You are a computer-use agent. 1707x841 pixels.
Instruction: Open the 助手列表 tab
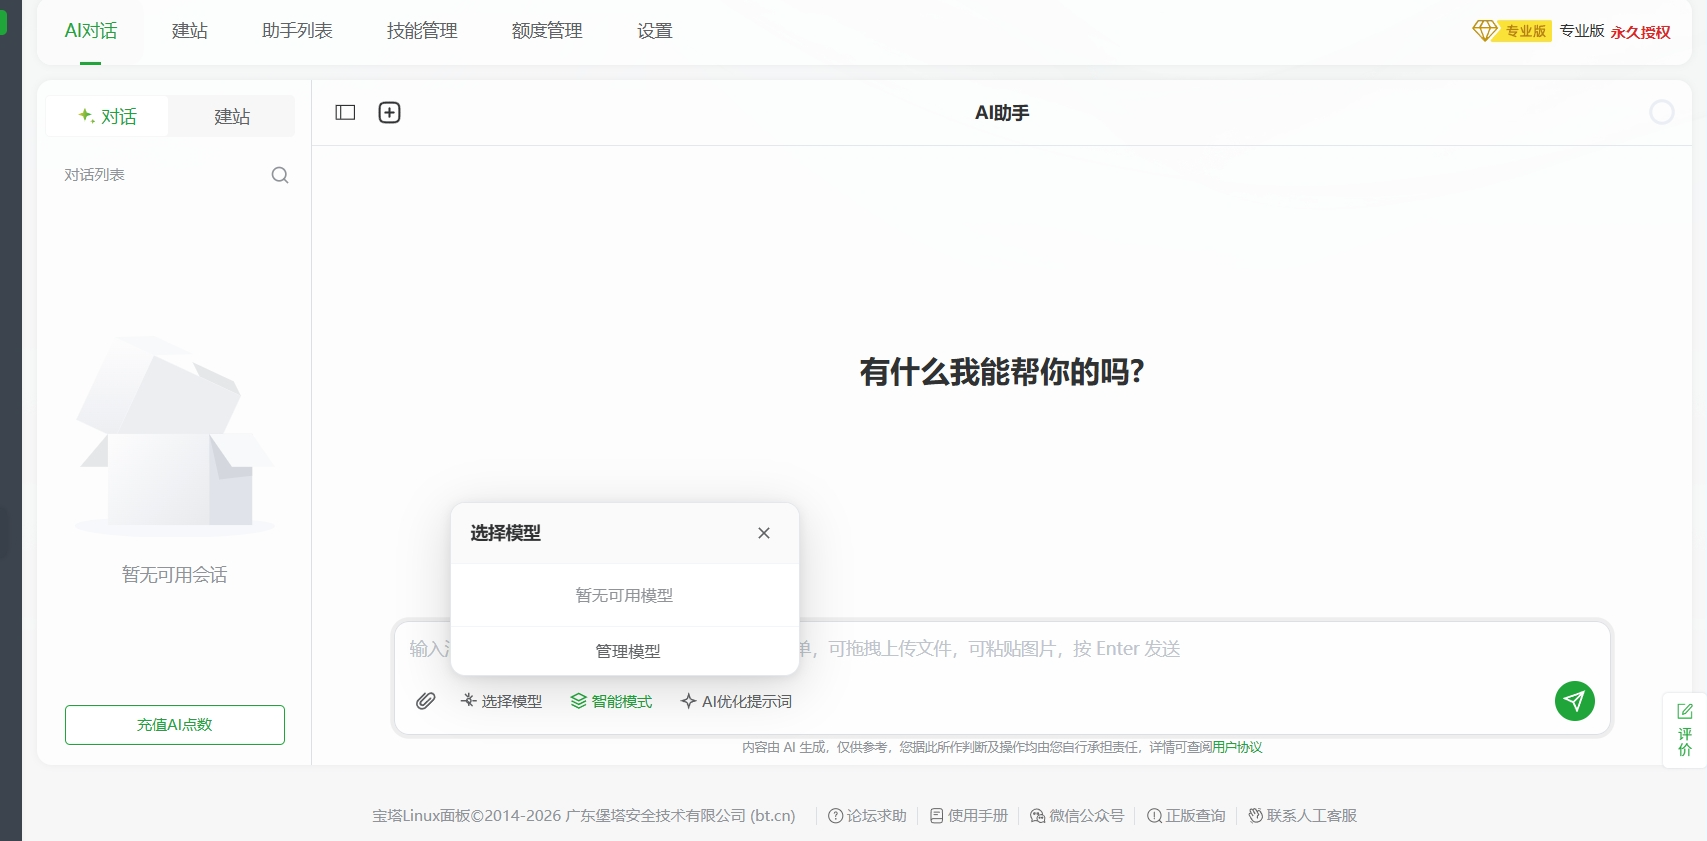(297, 31)
